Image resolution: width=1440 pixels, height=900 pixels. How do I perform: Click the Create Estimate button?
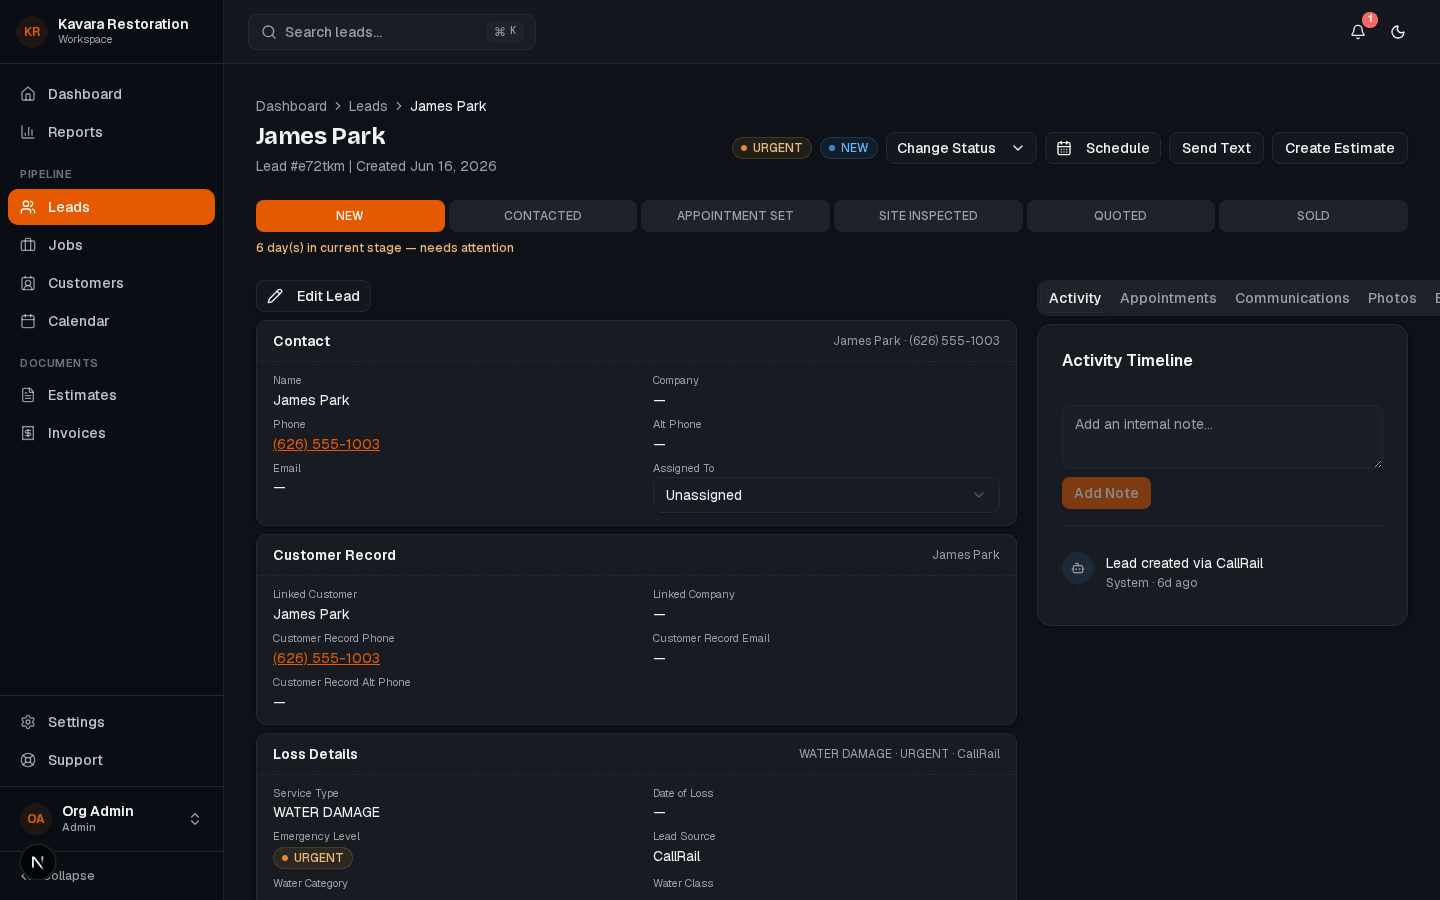tap(1340, 148)
